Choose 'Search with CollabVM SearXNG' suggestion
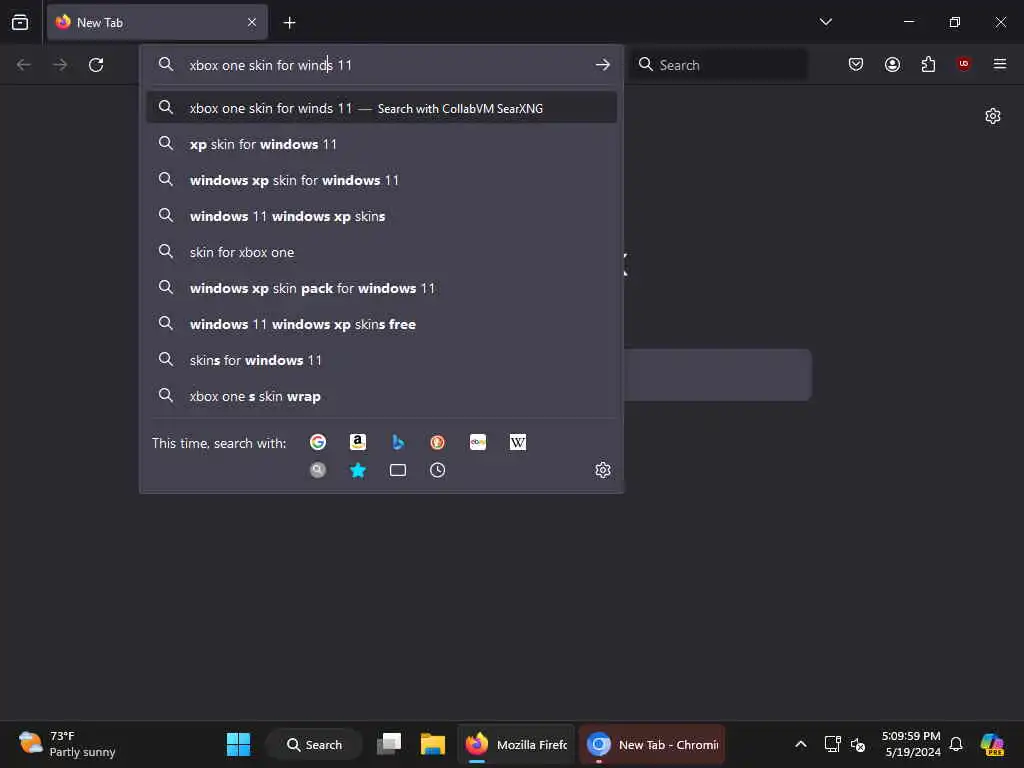Image resolution: width=1024 pixels, height=768 pixels. point(382,108)
